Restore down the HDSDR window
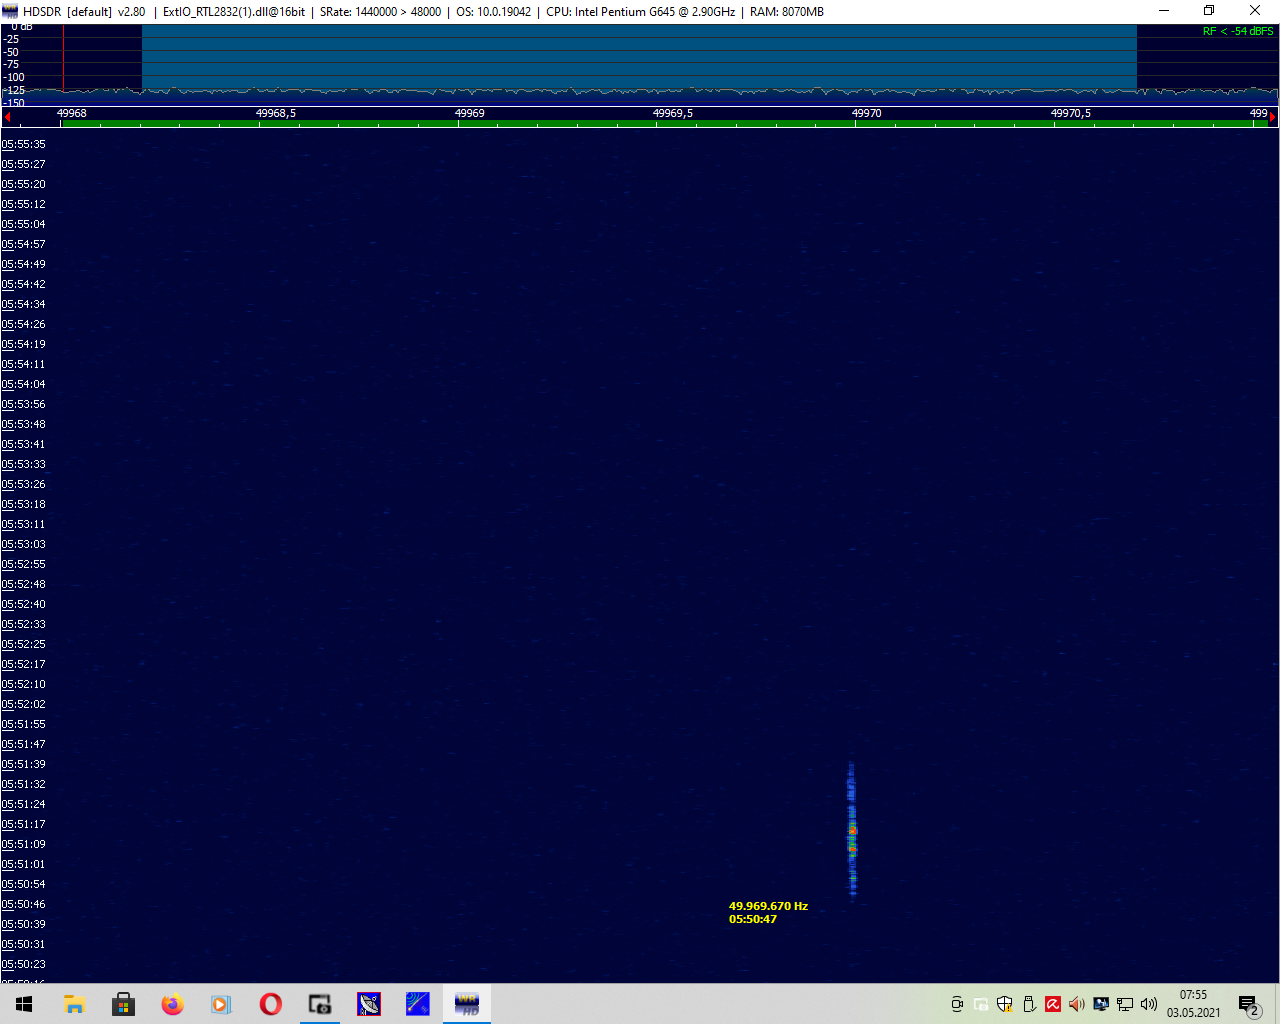 point(1209,11)
